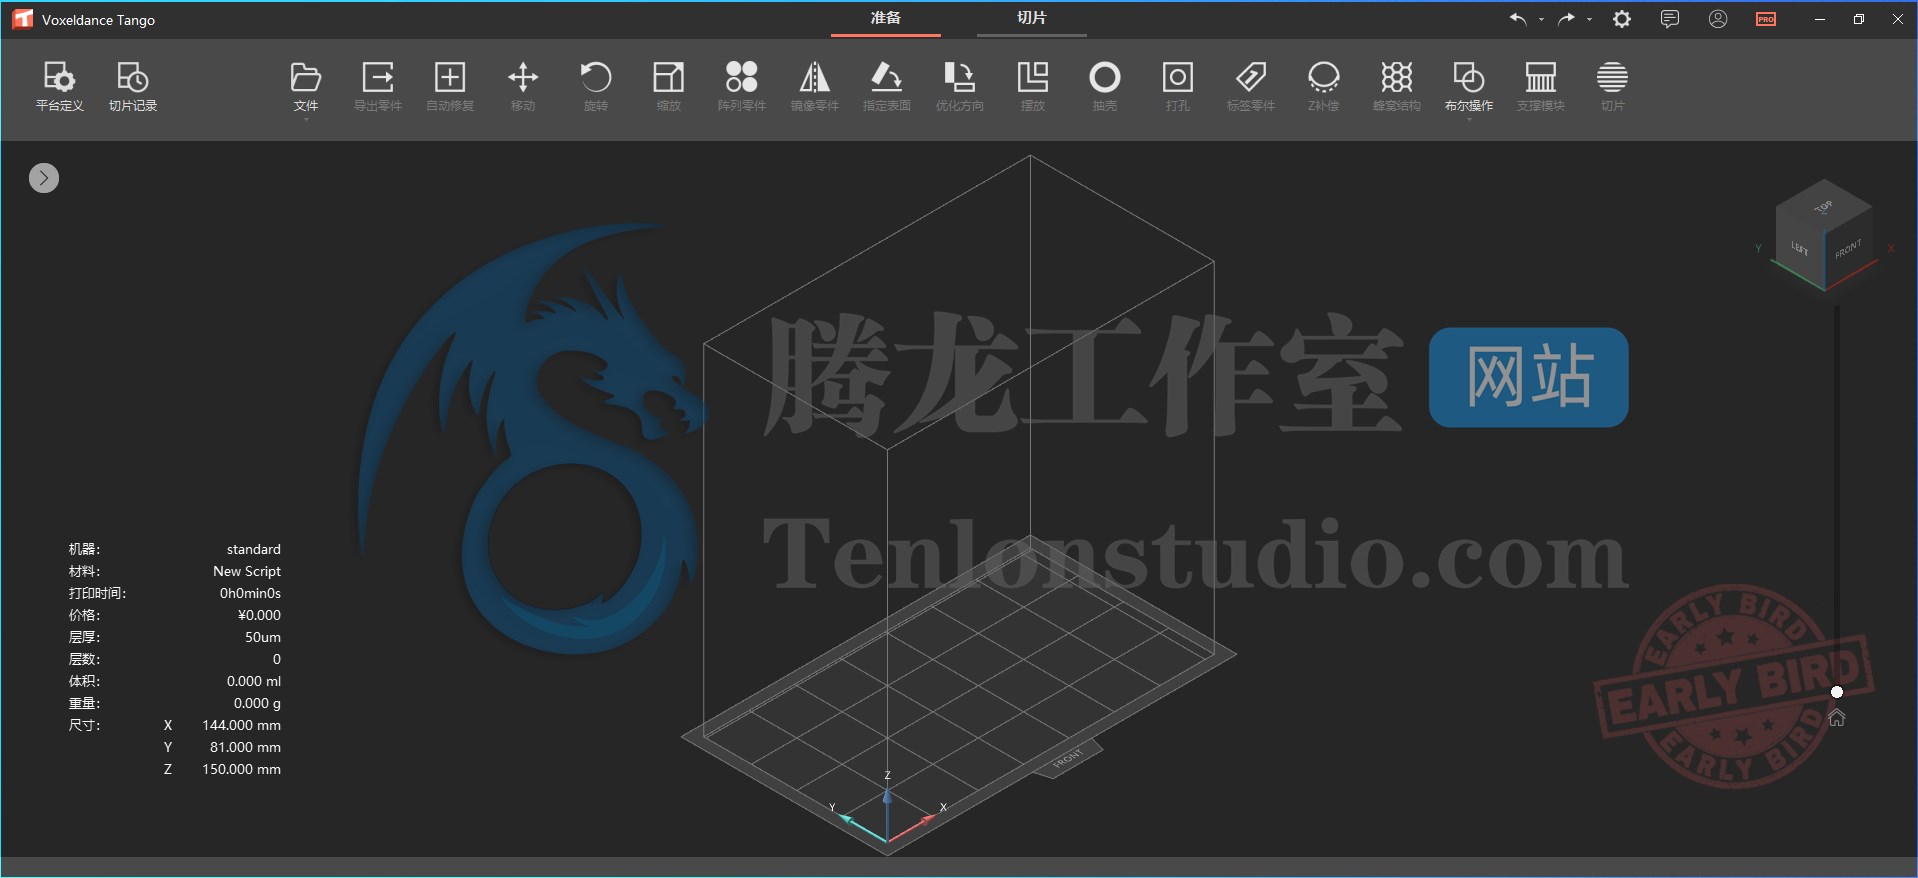Click the FRONT face of view cube
This screenshot has height=878, width=1918.
(1848, 250)
